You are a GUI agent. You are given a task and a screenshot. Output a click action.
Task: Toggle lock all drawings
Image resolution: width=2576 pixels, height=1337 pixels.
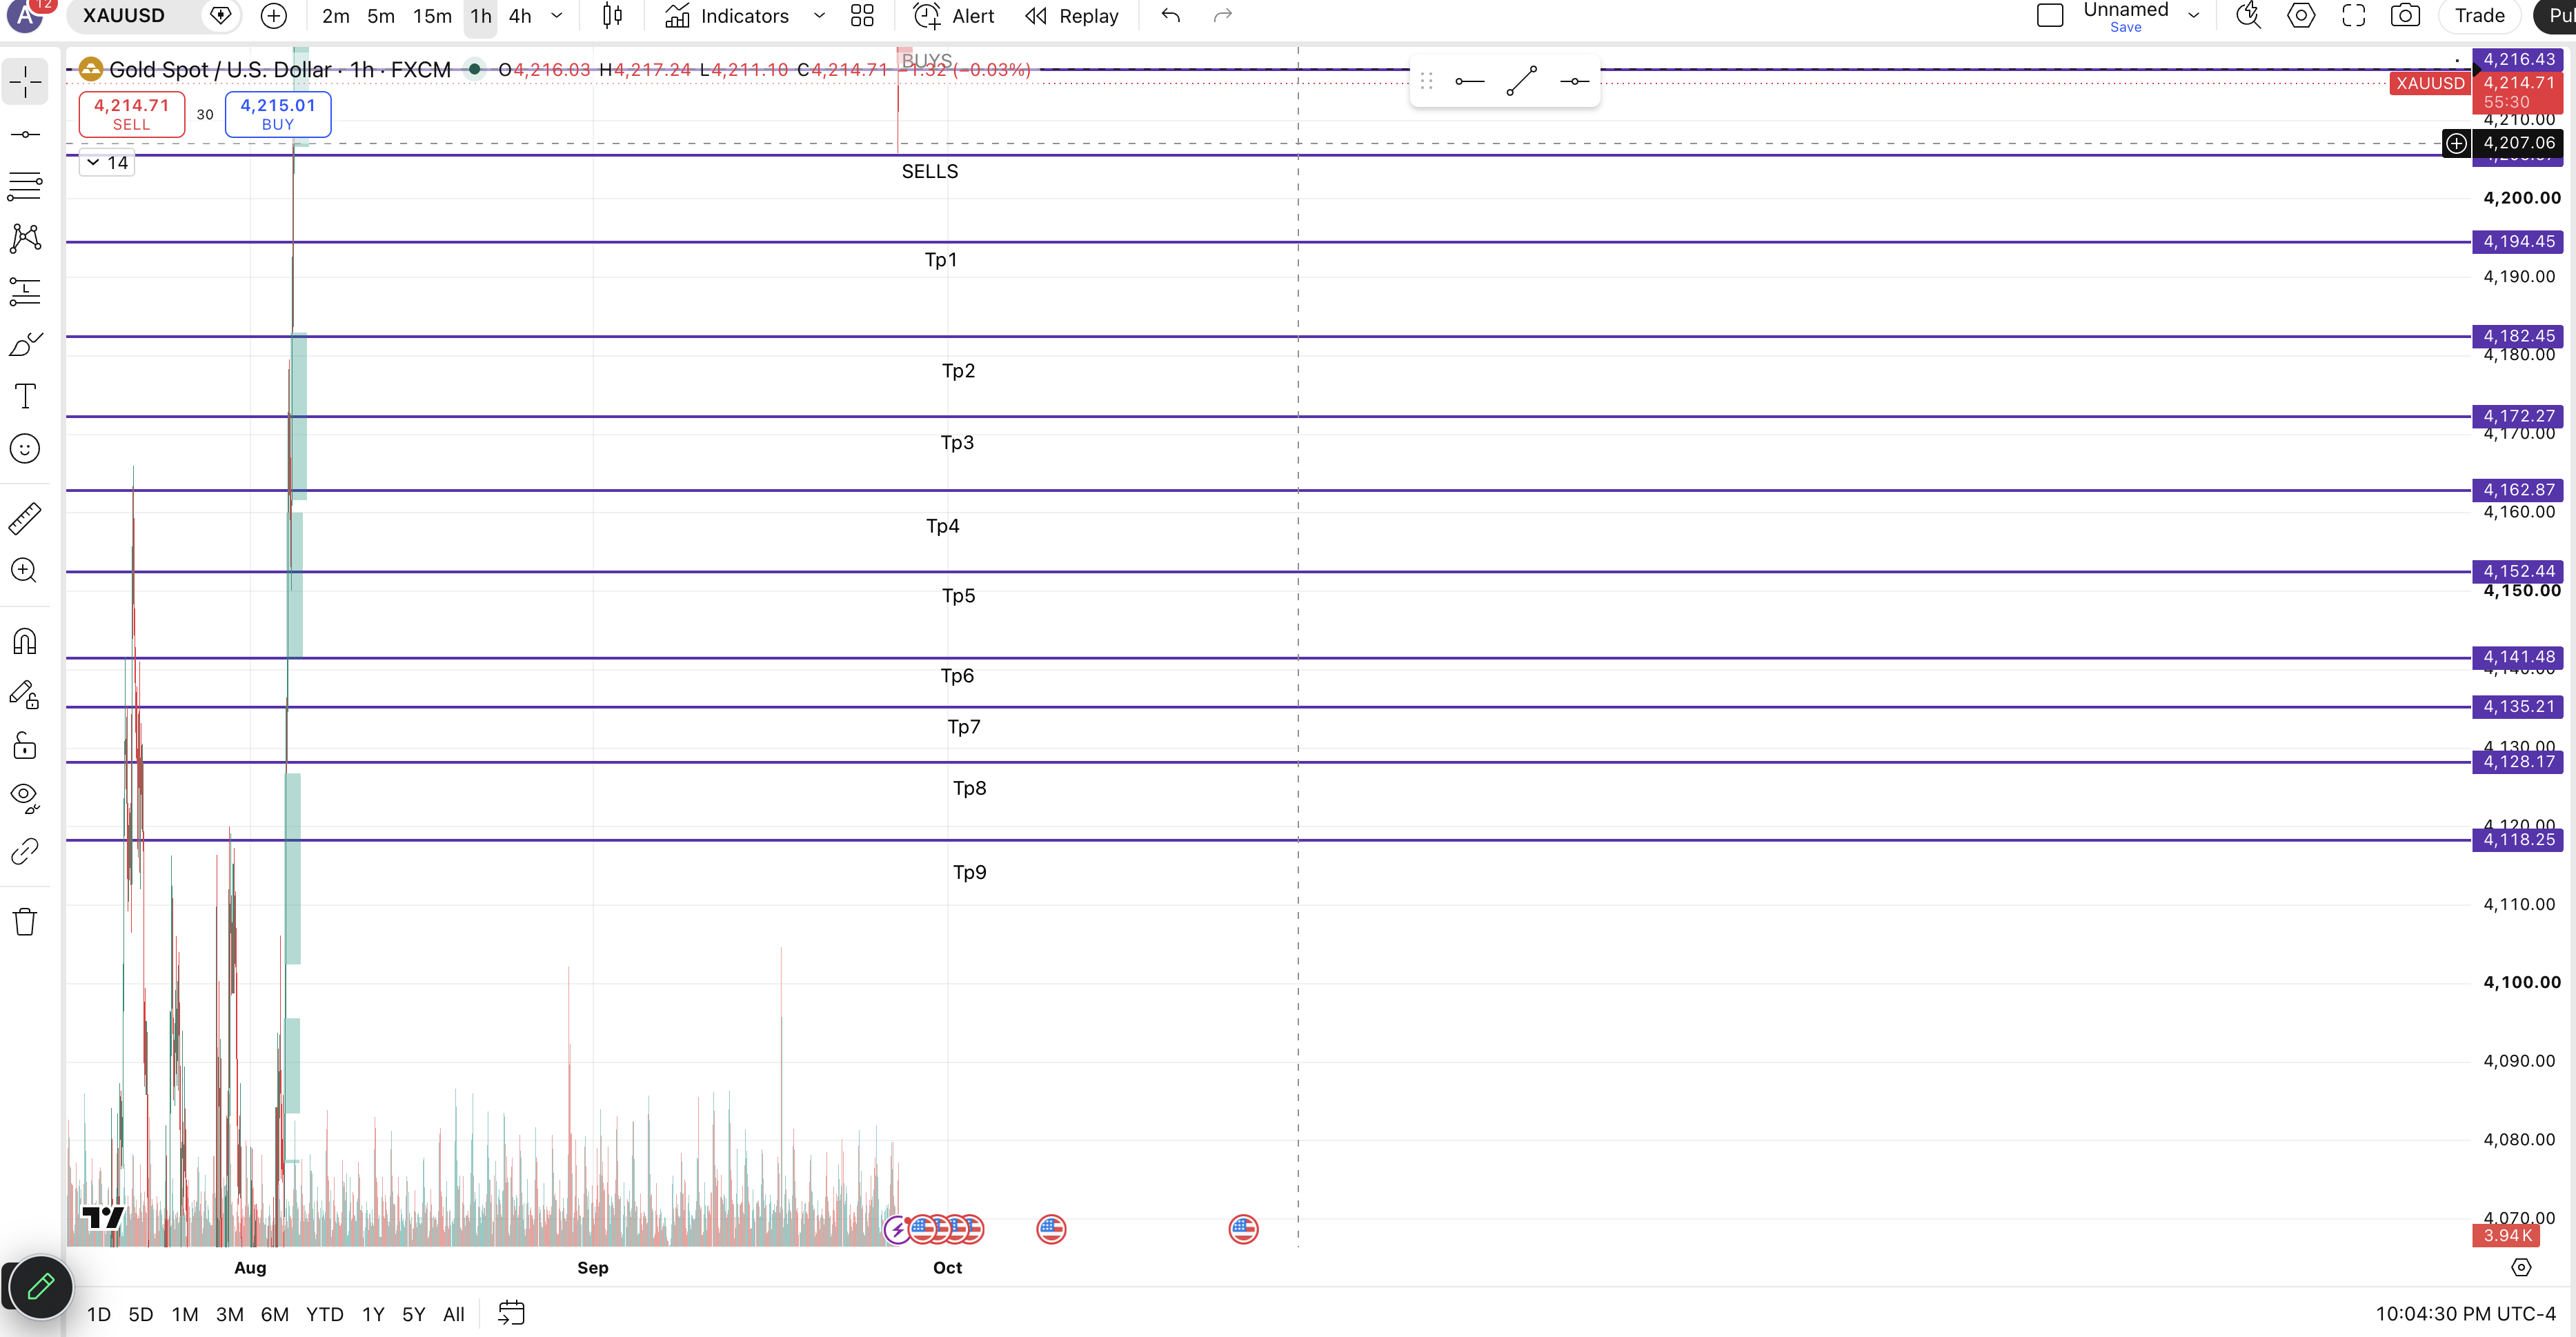click(x=25, y=746)
